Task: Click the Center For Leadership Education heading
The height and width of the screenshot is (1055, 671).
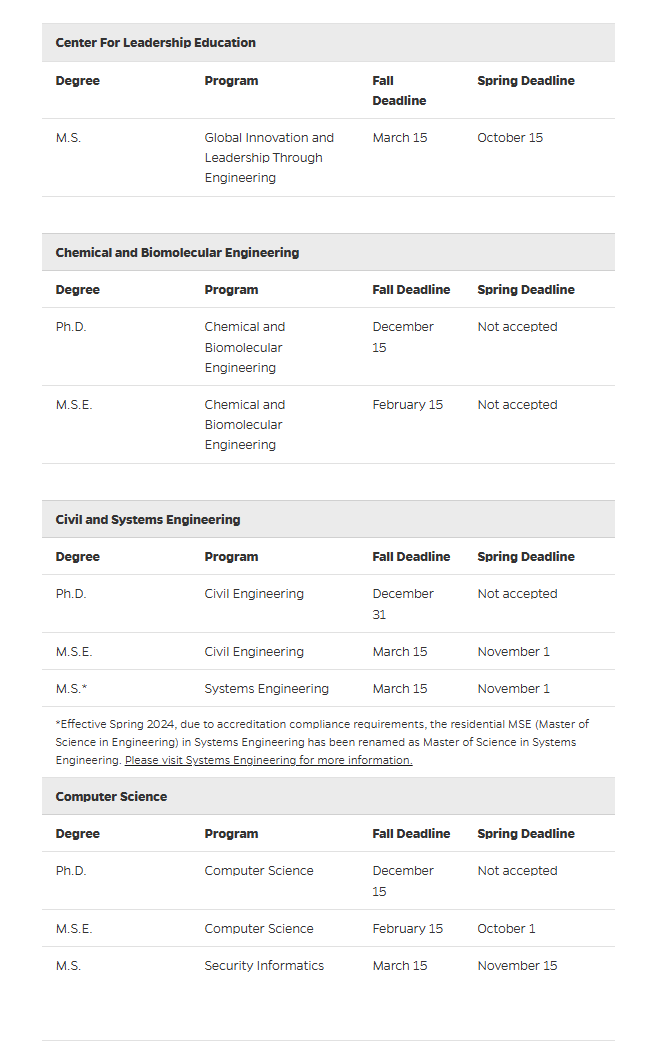Action: (155, 43)
